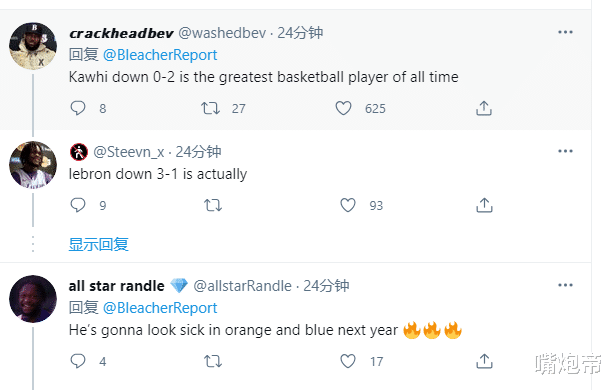Open the @allstarRandle username handle
The image size is (614, 390).
[242, 286]
